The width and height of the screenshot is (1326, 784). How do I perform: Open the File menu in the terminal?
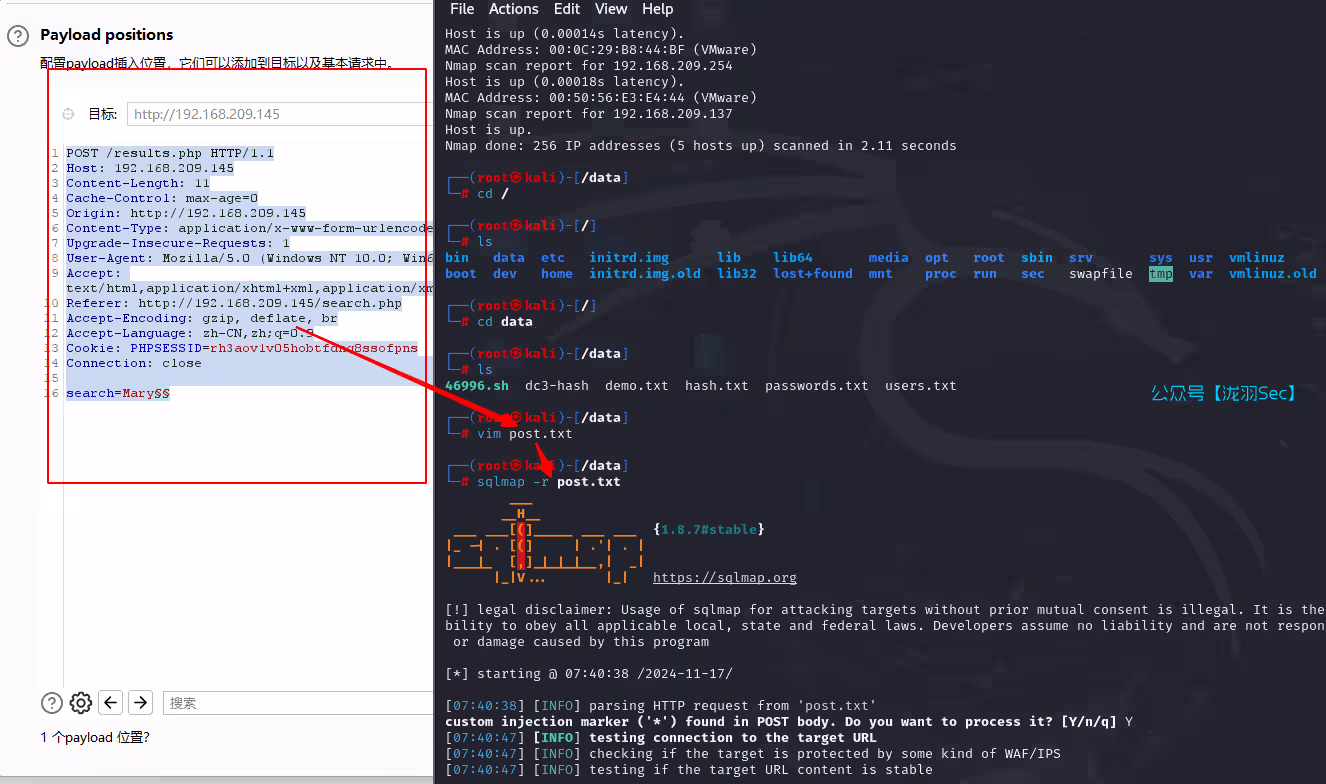(462, 9)
